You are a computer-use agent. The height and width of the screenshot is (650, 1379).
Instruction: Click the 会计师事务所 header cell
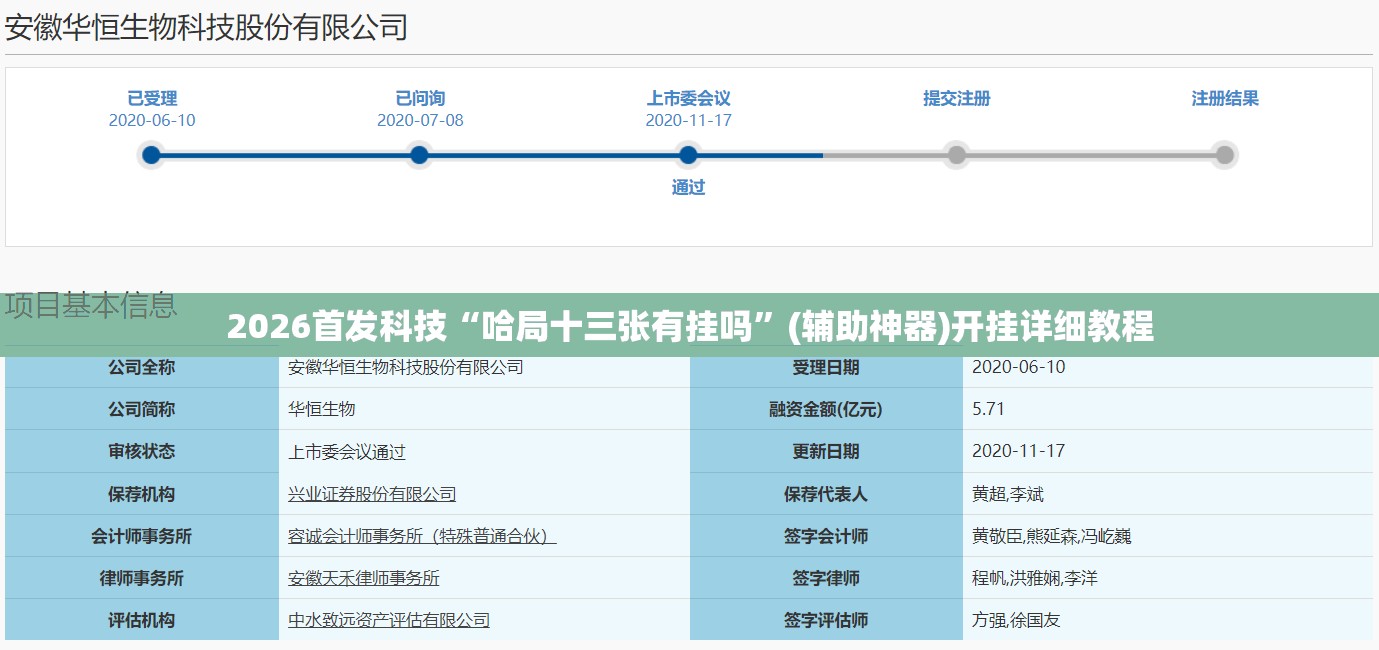point(142,536)
